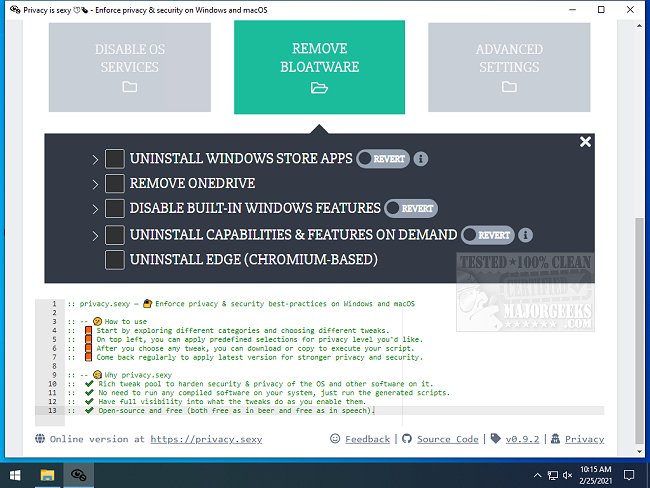Click the muted volume tray icon
The width and height of the screenshot is (650, 488).
coord(567,475)
